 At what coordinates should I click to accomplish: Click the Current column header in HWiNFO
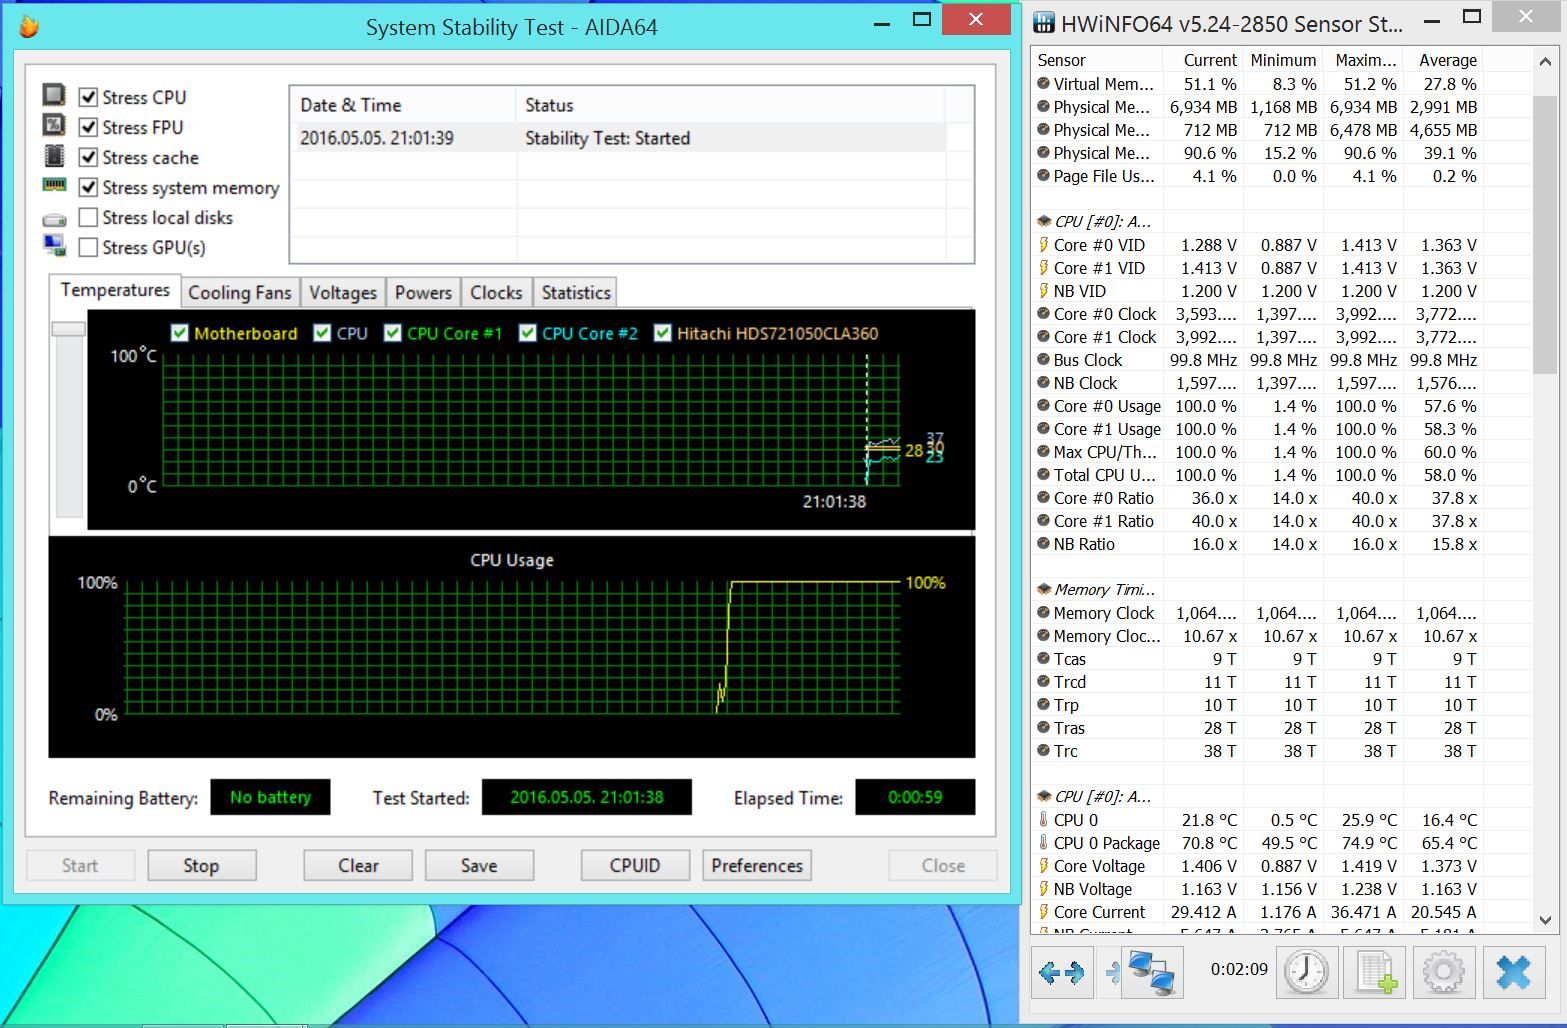[1203, 60]
